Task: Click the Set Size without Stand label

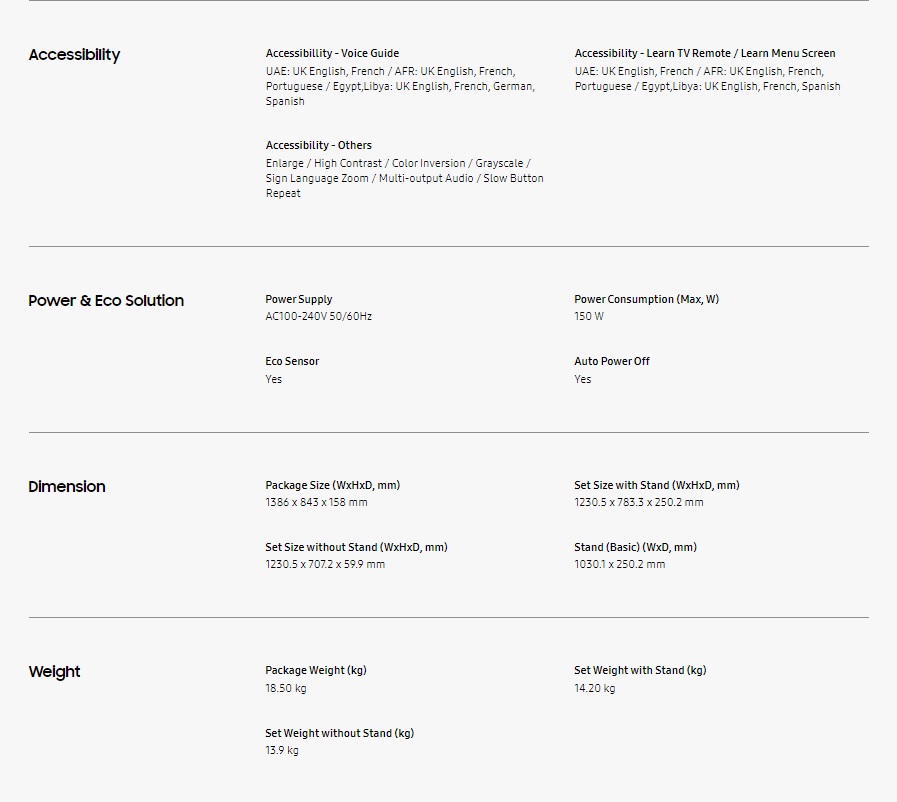Action: (x=356, y=547)
